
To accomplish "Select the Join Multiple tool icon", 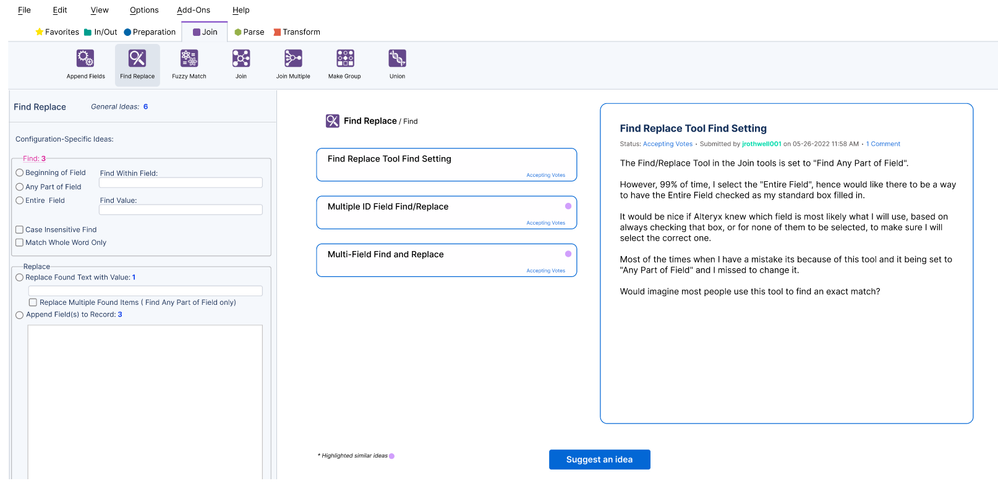I will coord(293,59).
